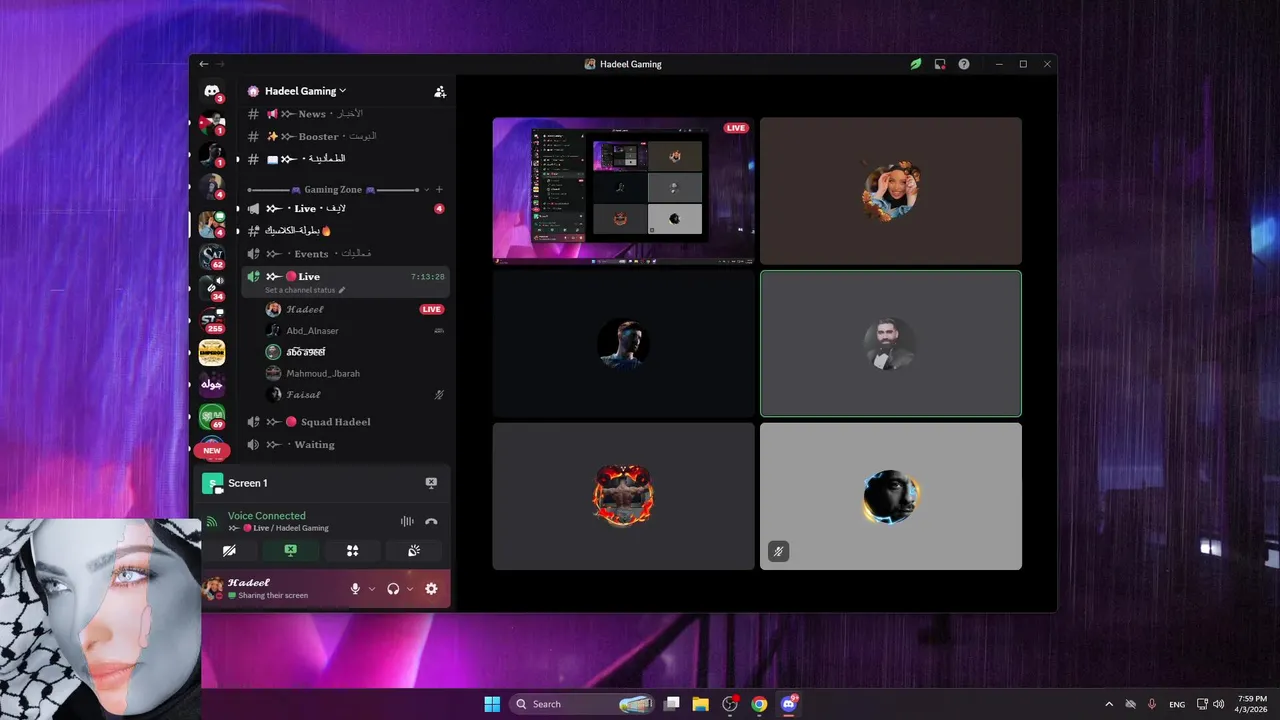Open Discord taskbar icon
The height and width of the screenshot is (720, 1280).
tap(789, 704)
